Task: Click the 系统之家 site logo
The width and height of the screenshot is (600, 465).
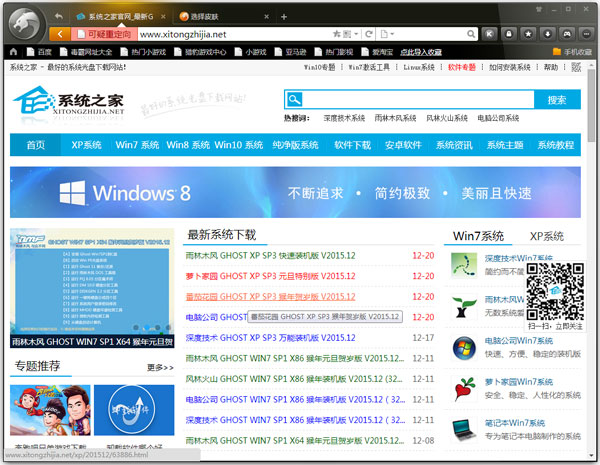Action: [x=69, y=101]
